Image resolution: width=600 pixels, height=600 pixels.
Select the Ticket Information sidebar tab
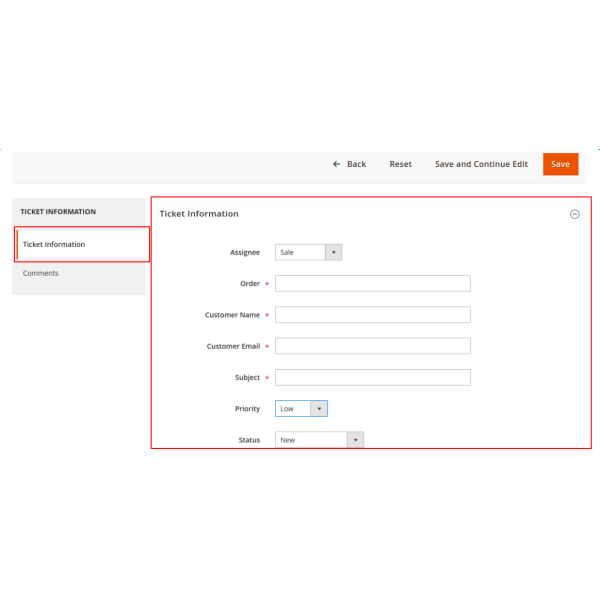(54, 245)
